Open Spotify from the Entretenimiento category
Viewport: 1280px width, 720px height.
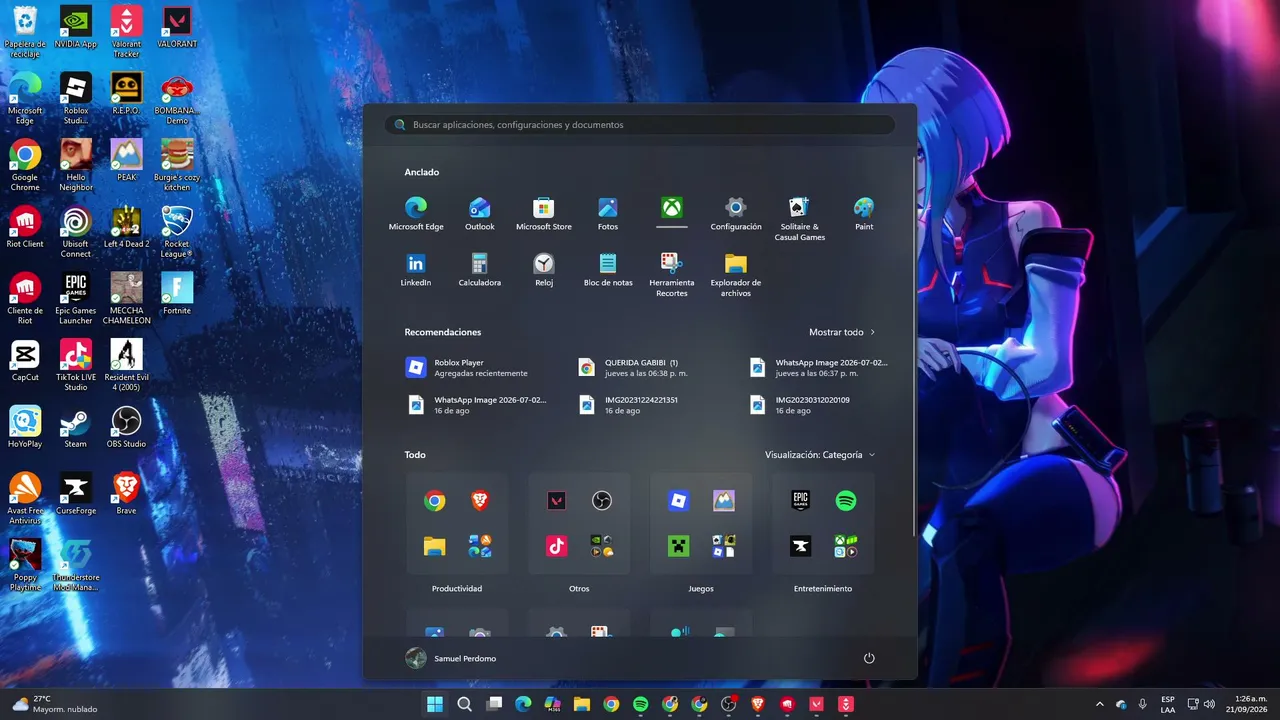click(x=846, y=501)
